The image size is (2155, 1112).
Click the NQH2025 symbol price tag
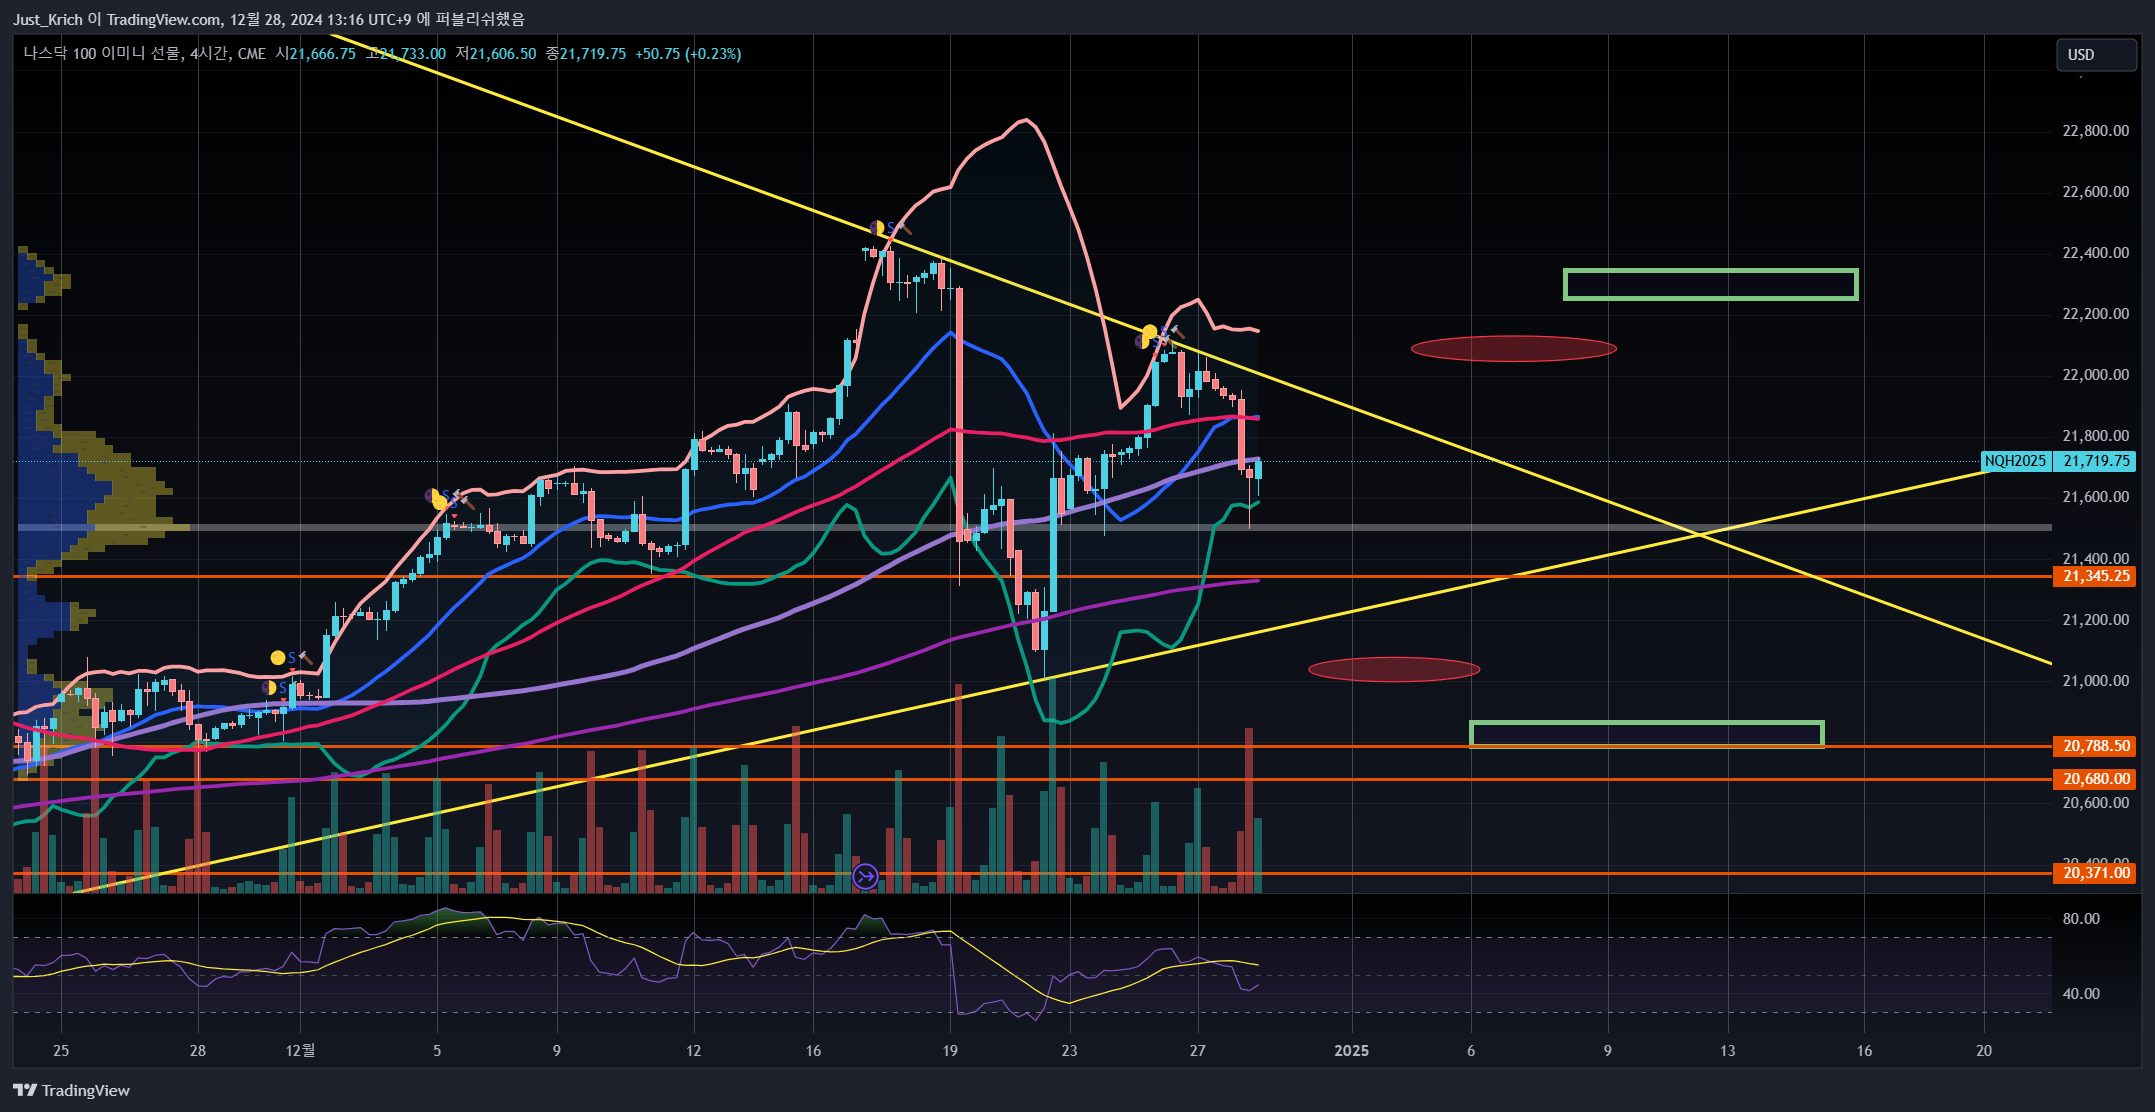(x=2016, y=461)
